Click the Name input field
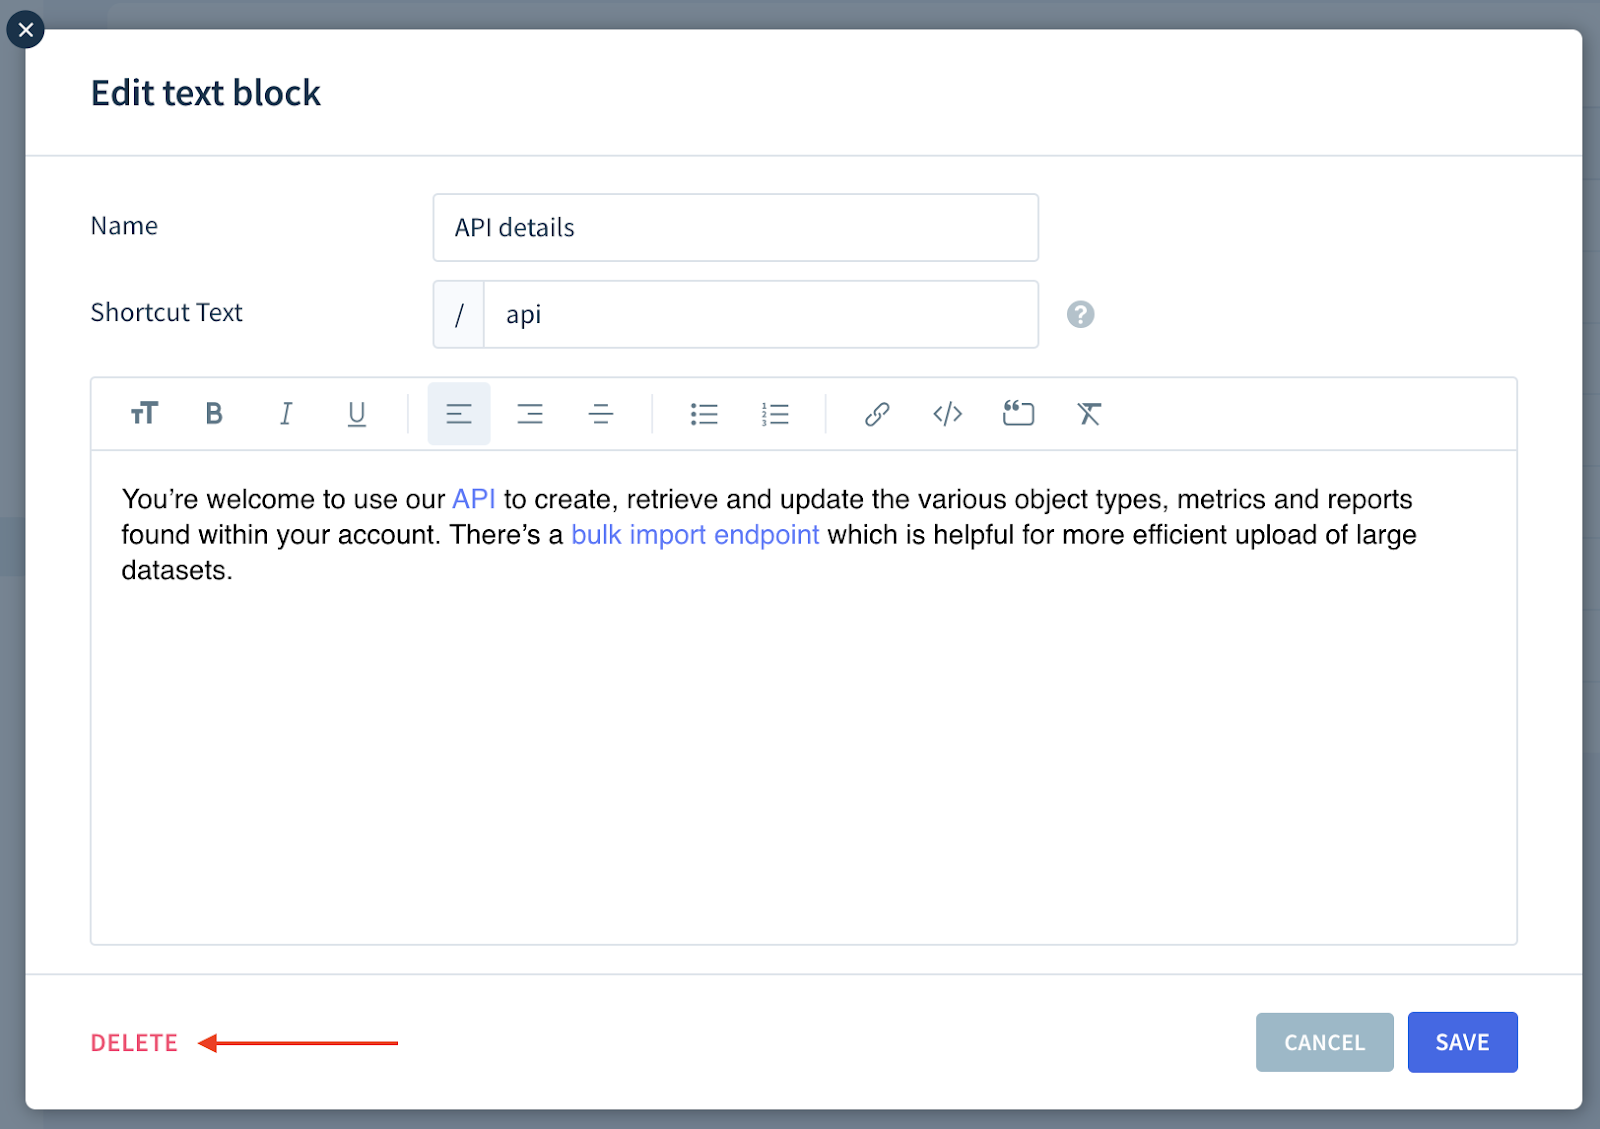Viewport: 1600px width, 1129px height. click(x=736, y=228)
